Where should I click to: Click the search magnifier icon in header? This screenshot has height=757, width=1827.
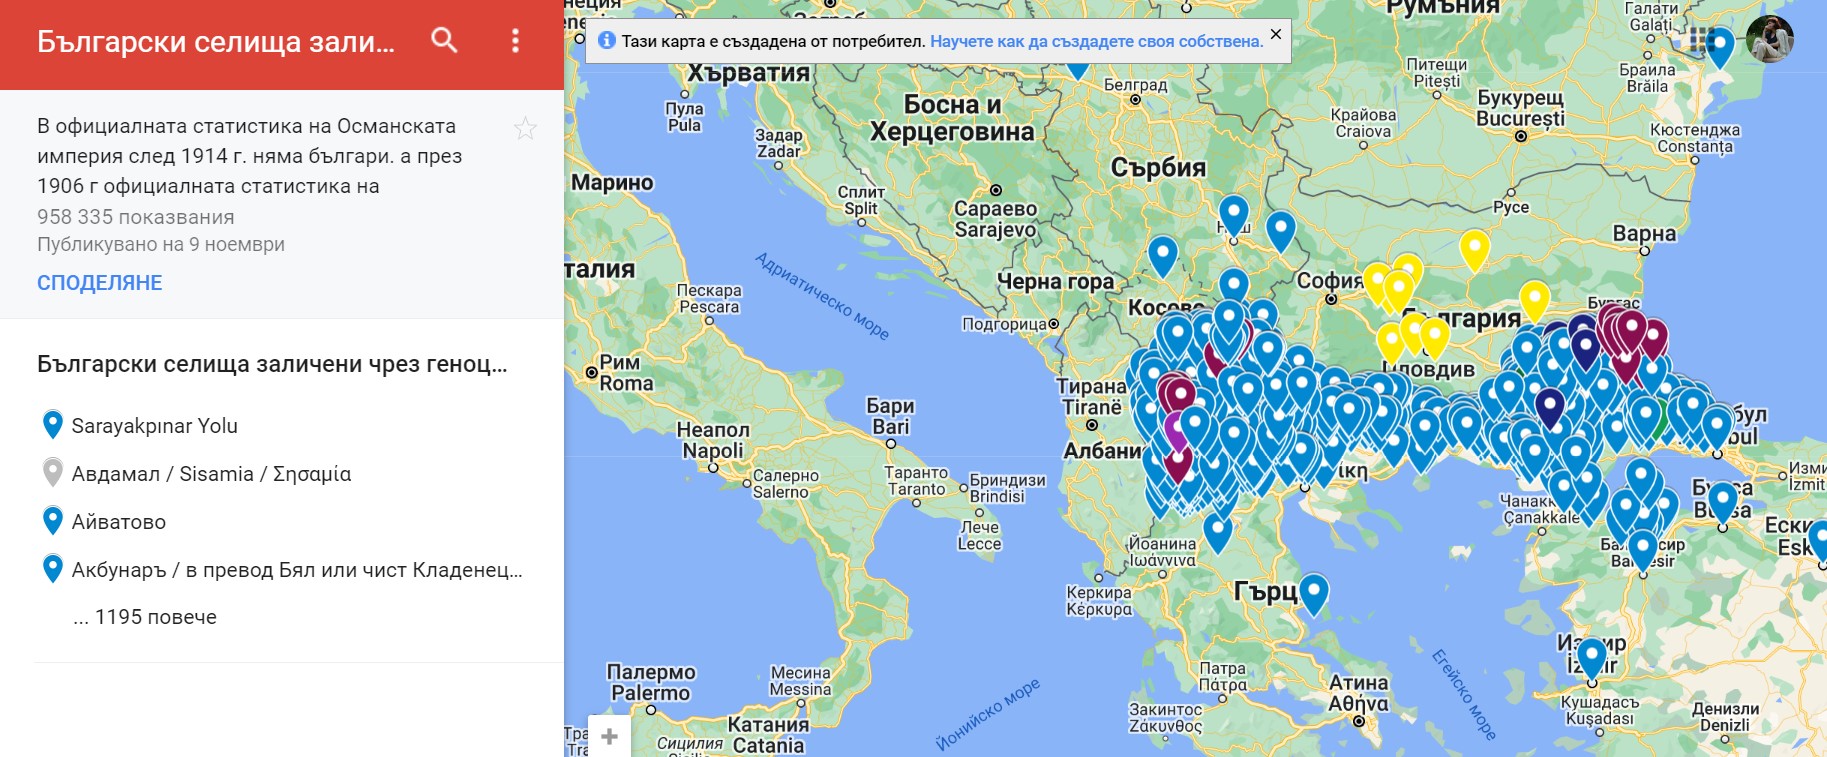click(x=444, y=41)
